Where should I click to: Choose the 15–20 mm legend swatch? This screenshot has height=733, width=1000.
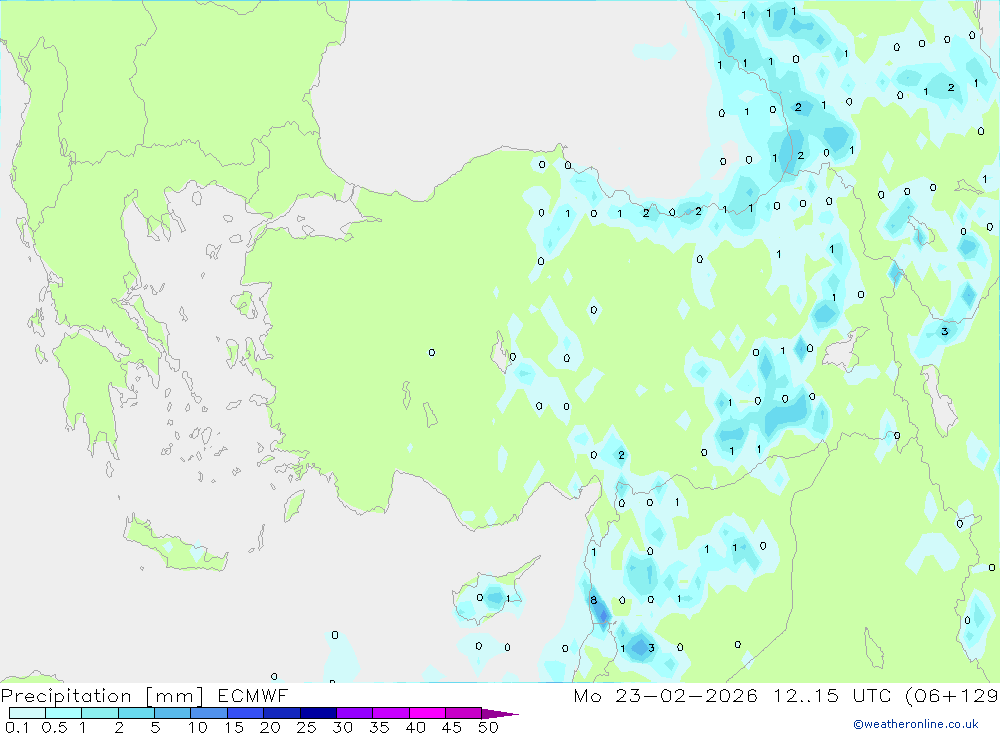point(246,713)
